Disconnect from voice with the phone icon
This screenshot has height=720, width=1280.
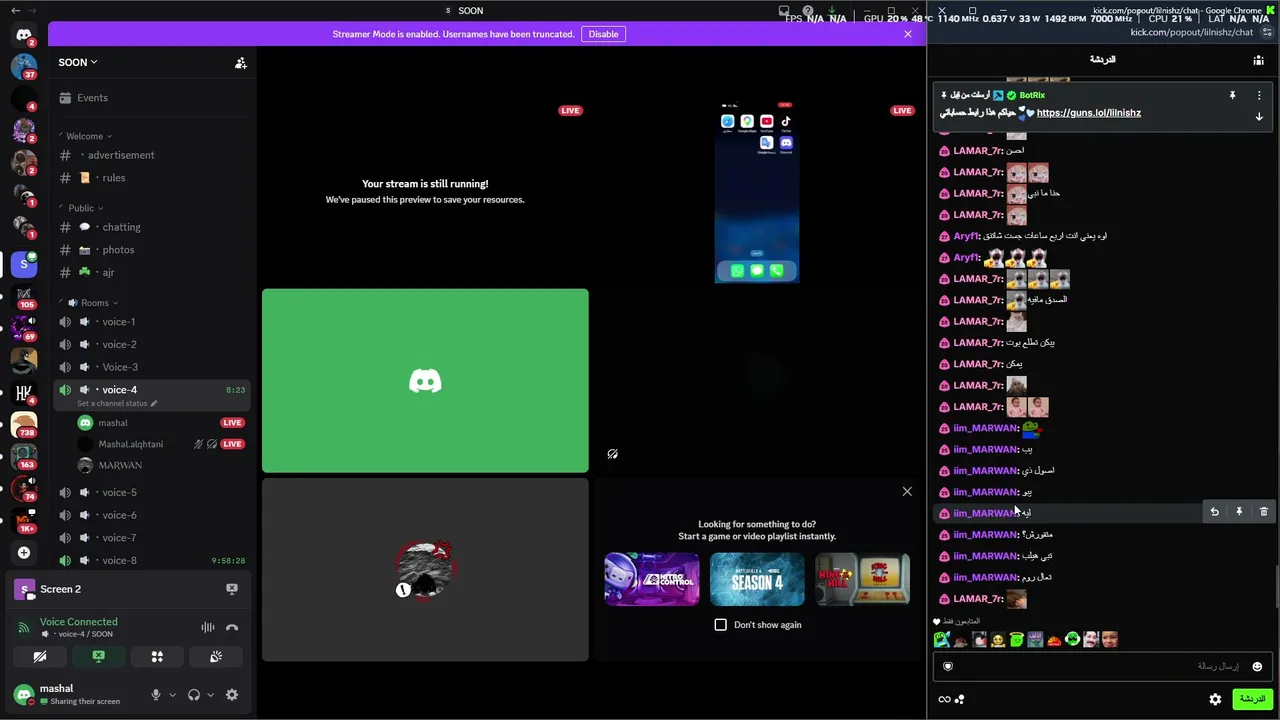pos(232,628)
